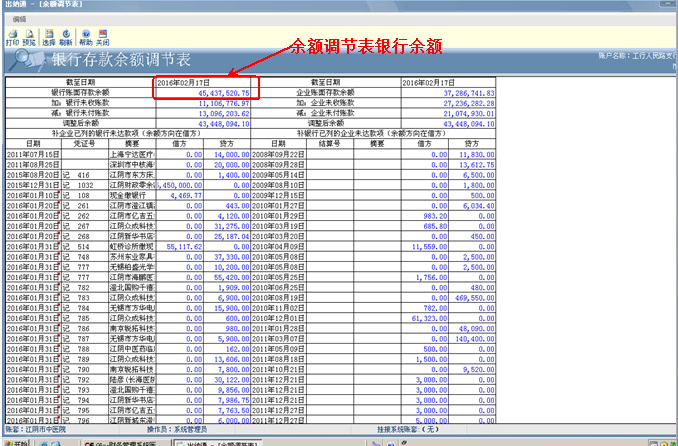Viewport: 678px width, 446px height.
Task: Select summary cell 现金缴银行
Action: 132,196
